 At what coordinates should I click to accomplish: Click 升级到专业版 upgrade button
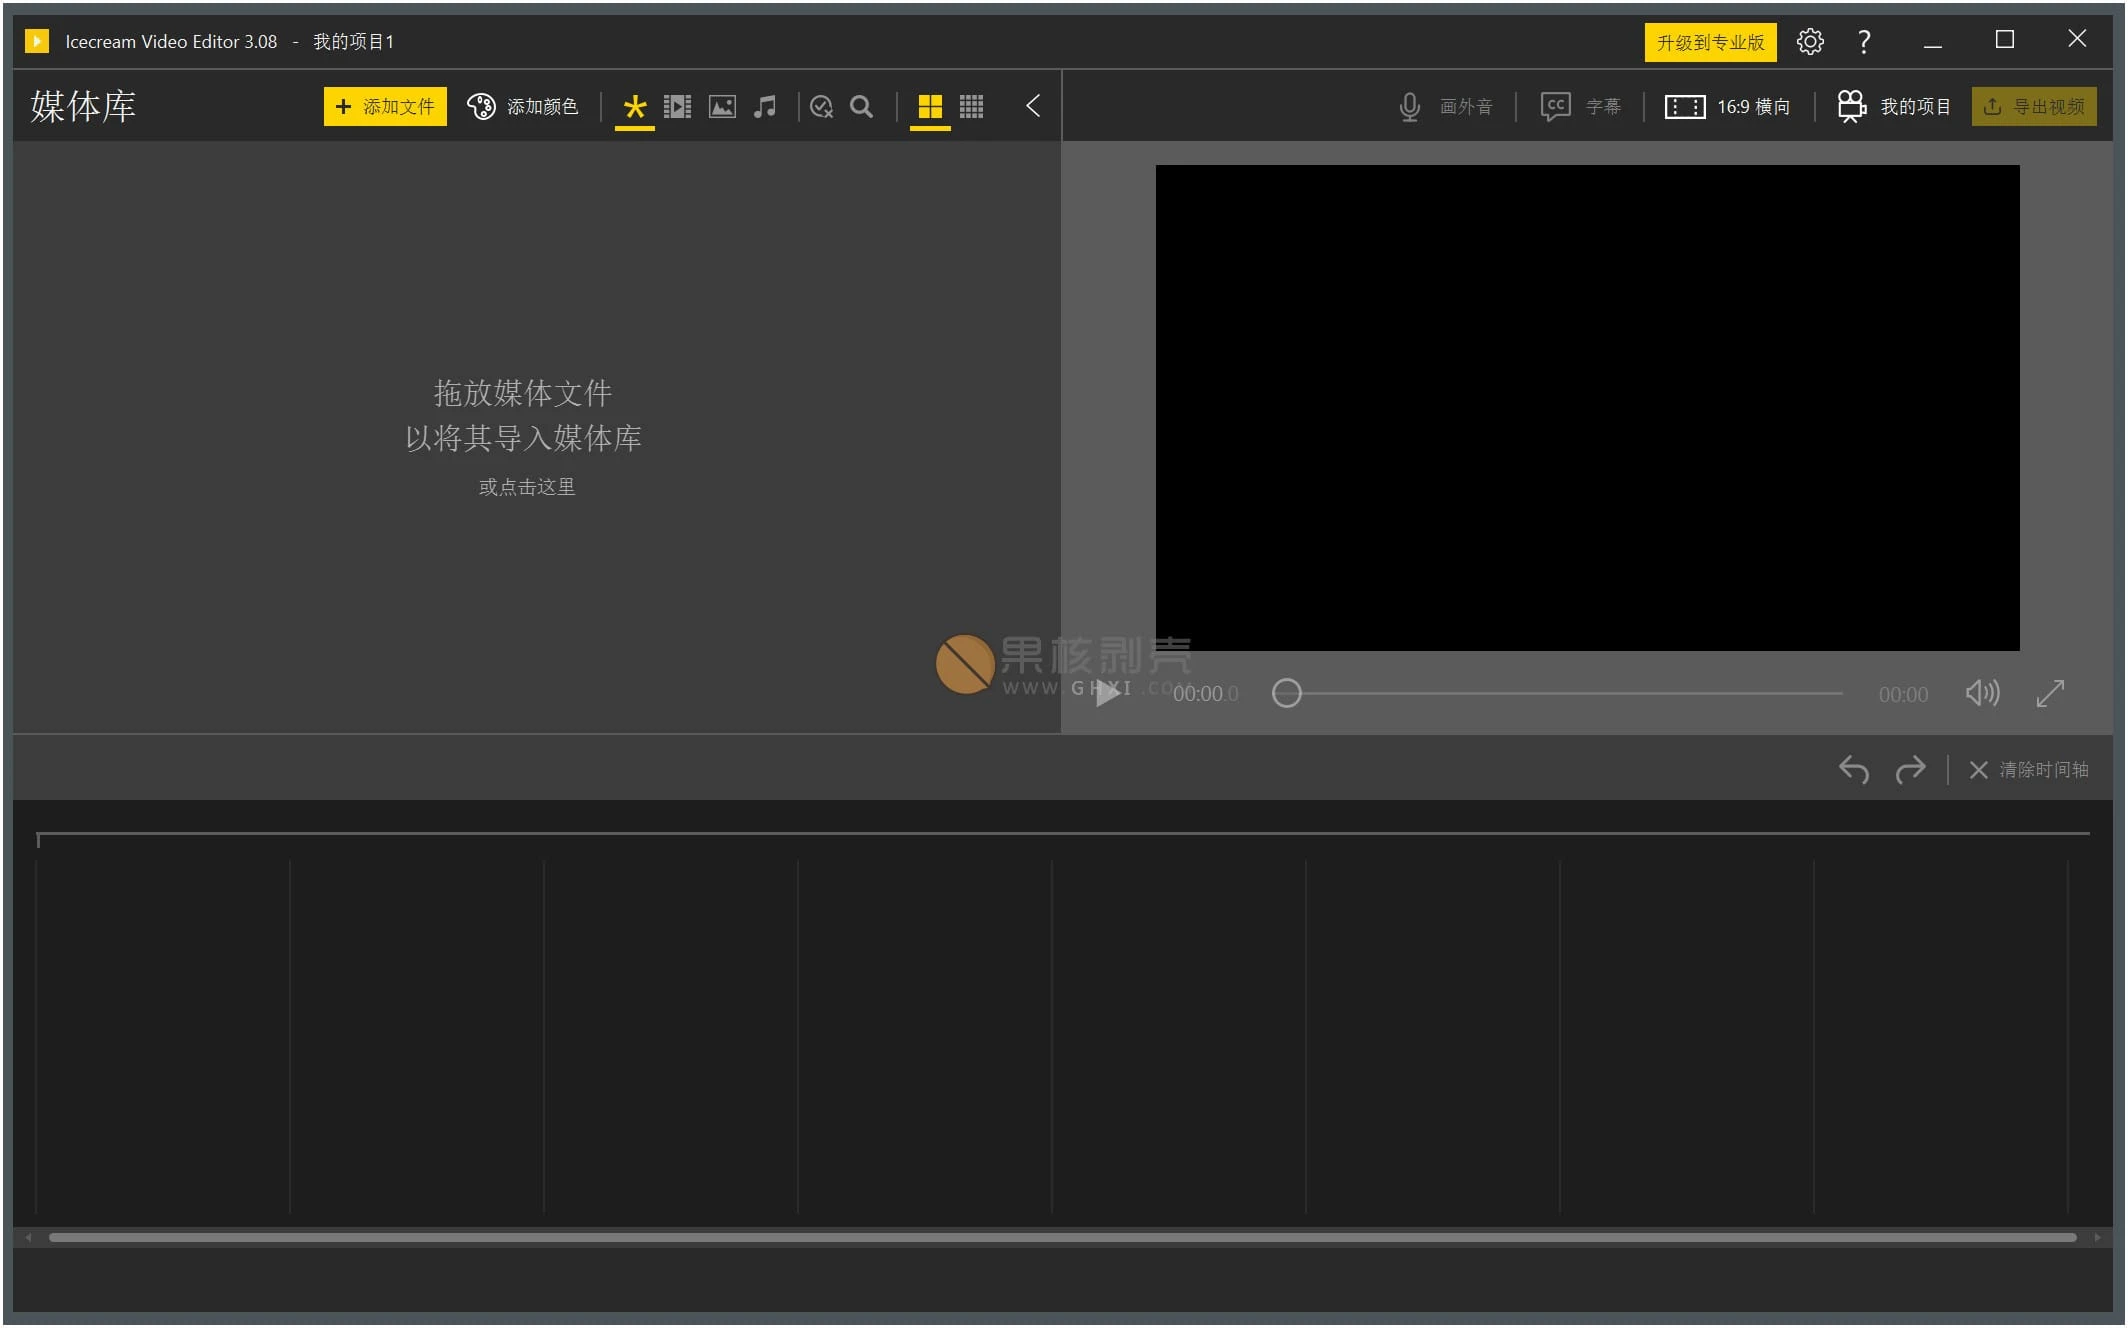point(1710,42)
